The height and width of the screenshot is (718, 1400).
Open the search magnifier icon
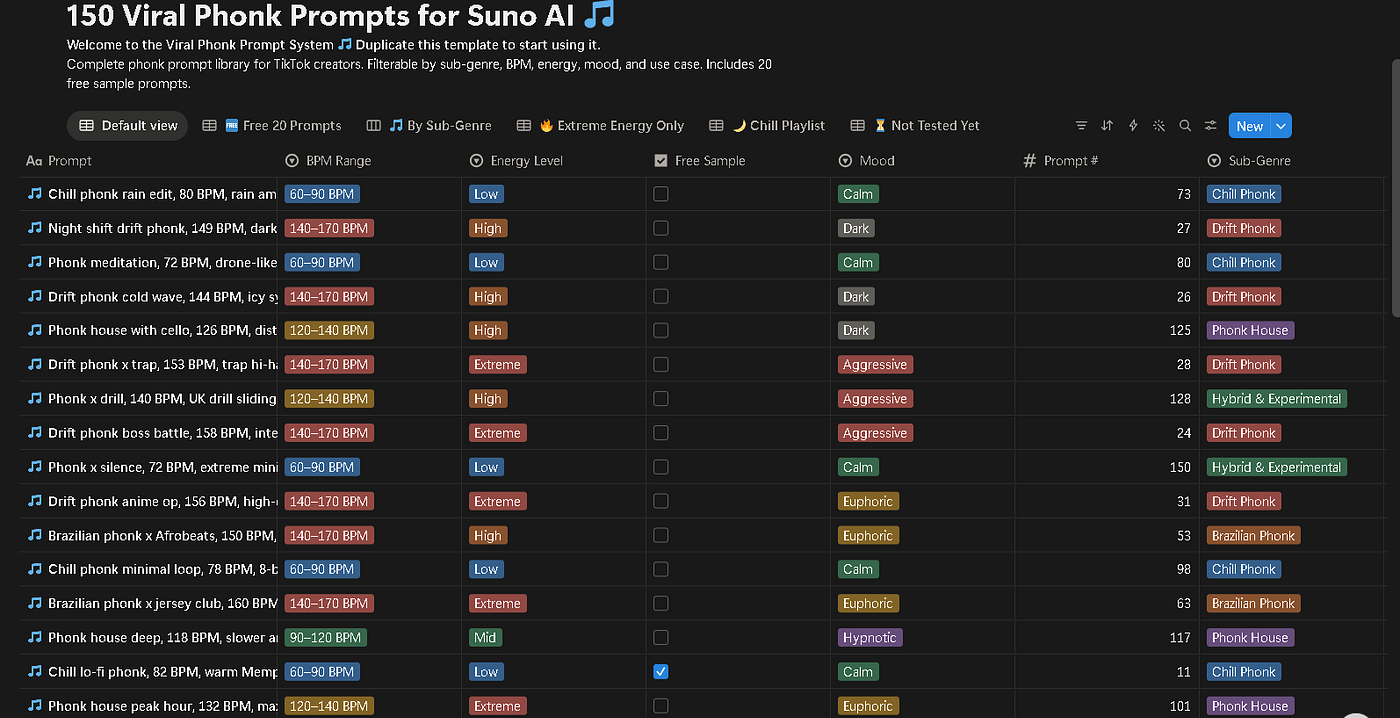(x=1185, y=126)
